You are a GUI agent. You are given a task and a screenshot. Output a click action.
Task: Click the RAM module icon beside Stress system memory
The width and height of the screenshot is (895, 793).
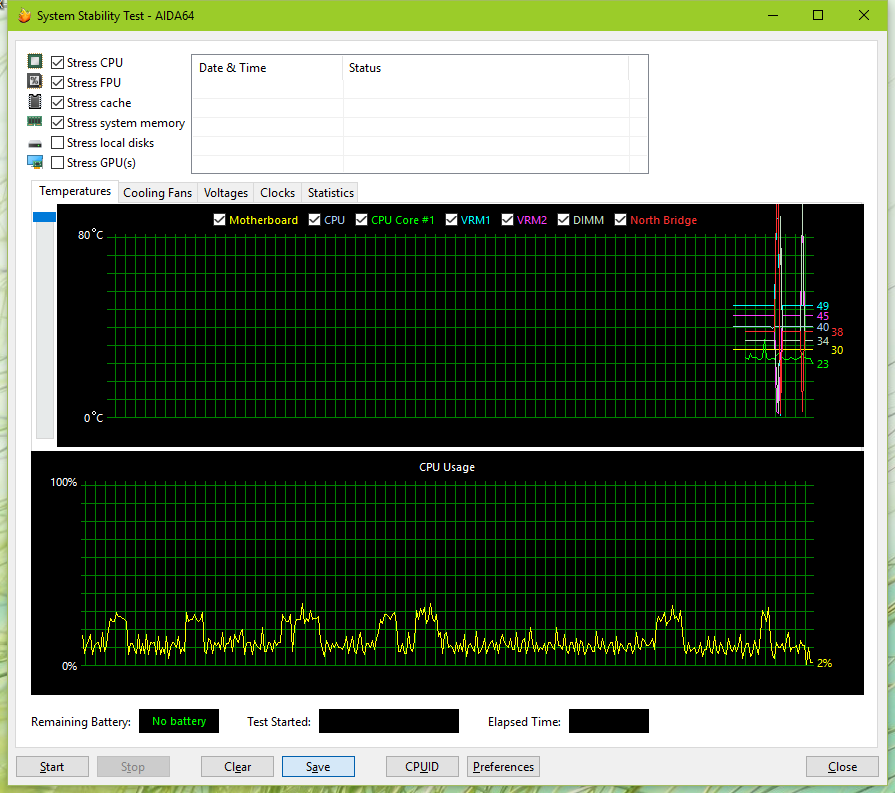tap(35, 121)
